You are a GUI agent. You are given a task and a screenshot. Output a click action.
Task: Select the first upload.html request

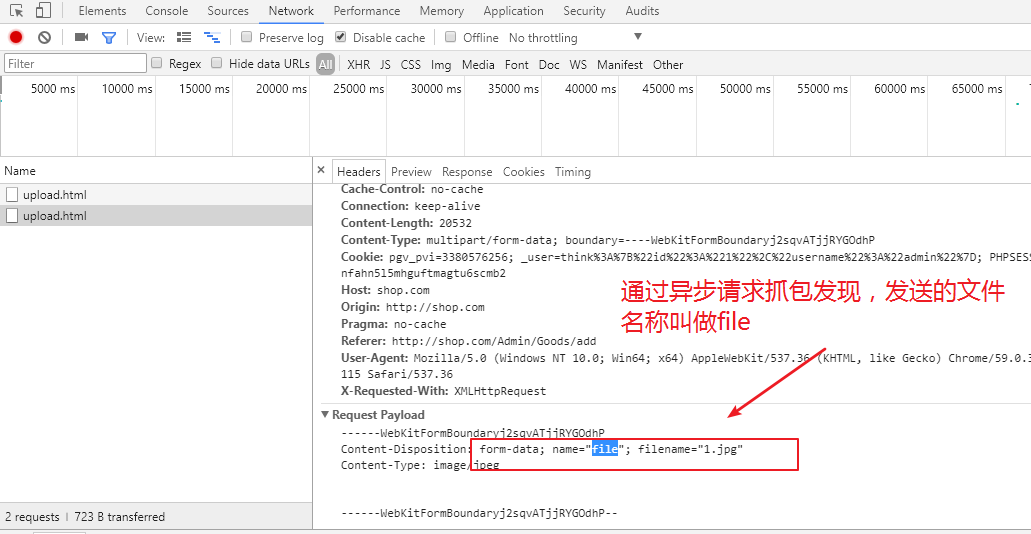tap(55, 194)
